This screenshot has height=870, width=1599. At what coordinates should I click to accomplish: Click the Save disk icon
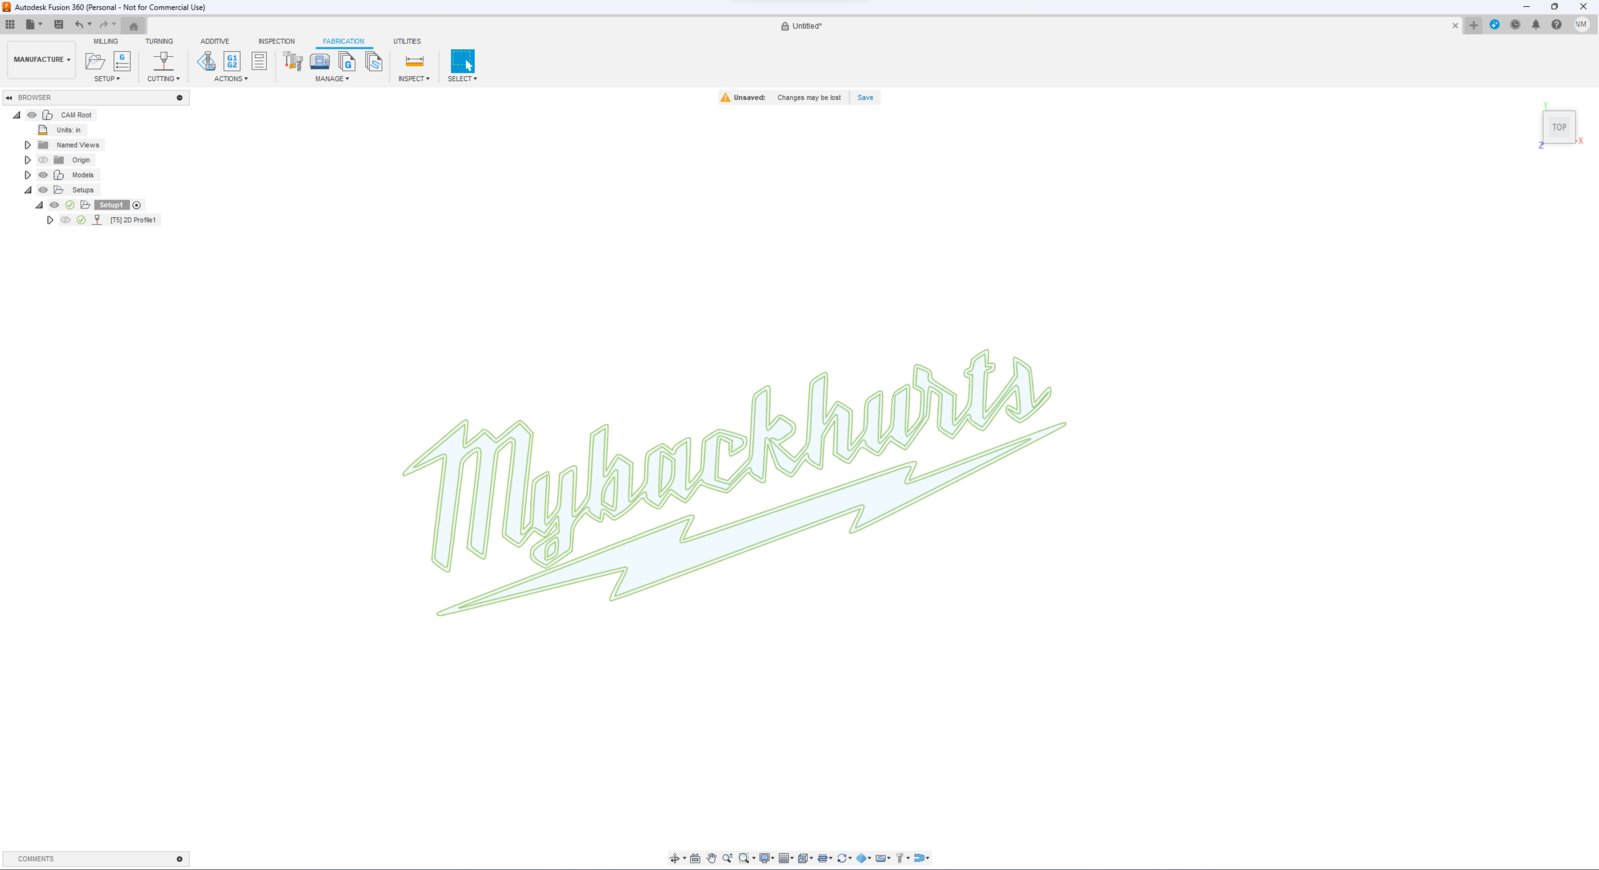(58, 25)
